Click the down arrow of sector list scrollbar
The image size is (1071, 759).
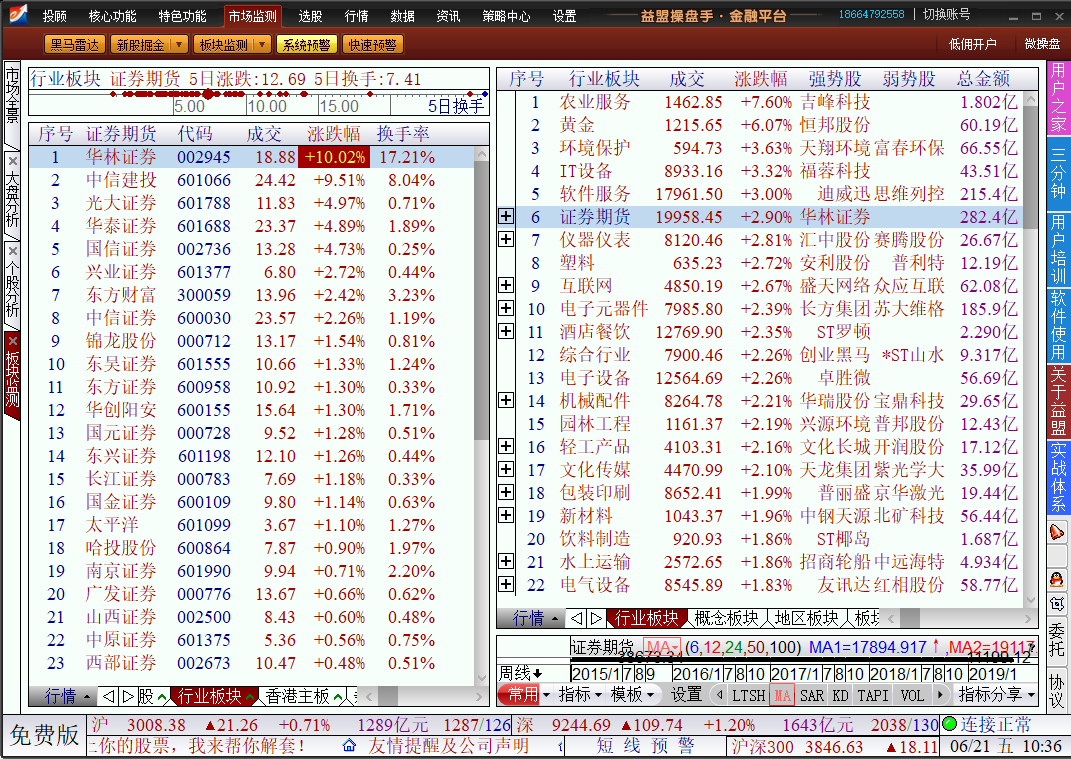[1031, 600]
